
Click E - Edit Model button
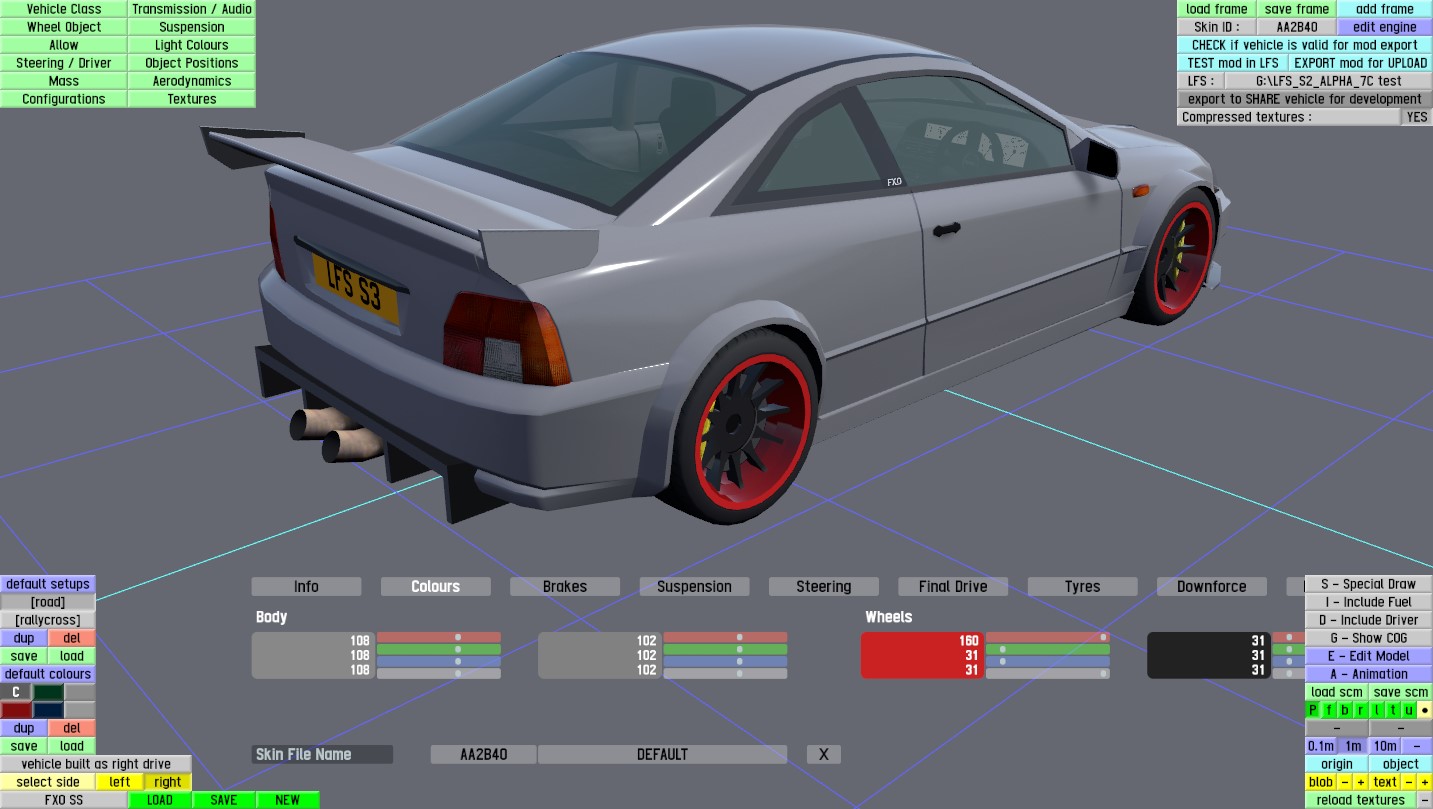coord(1368,656)
